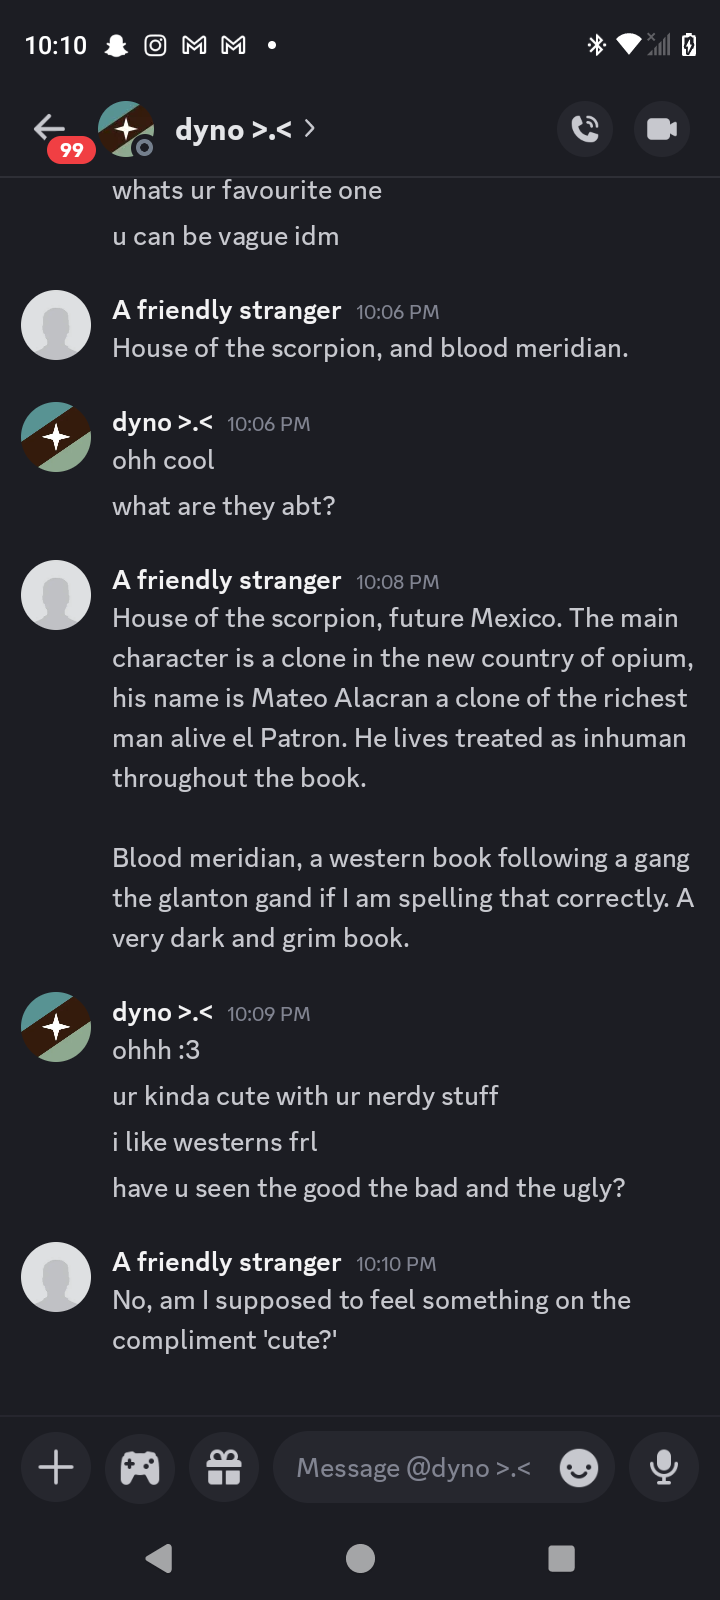Screen dimensions: 720x1600
Task: Tap A friendly stranger's avatar at 10:06 PM
Action: [56, 325]
